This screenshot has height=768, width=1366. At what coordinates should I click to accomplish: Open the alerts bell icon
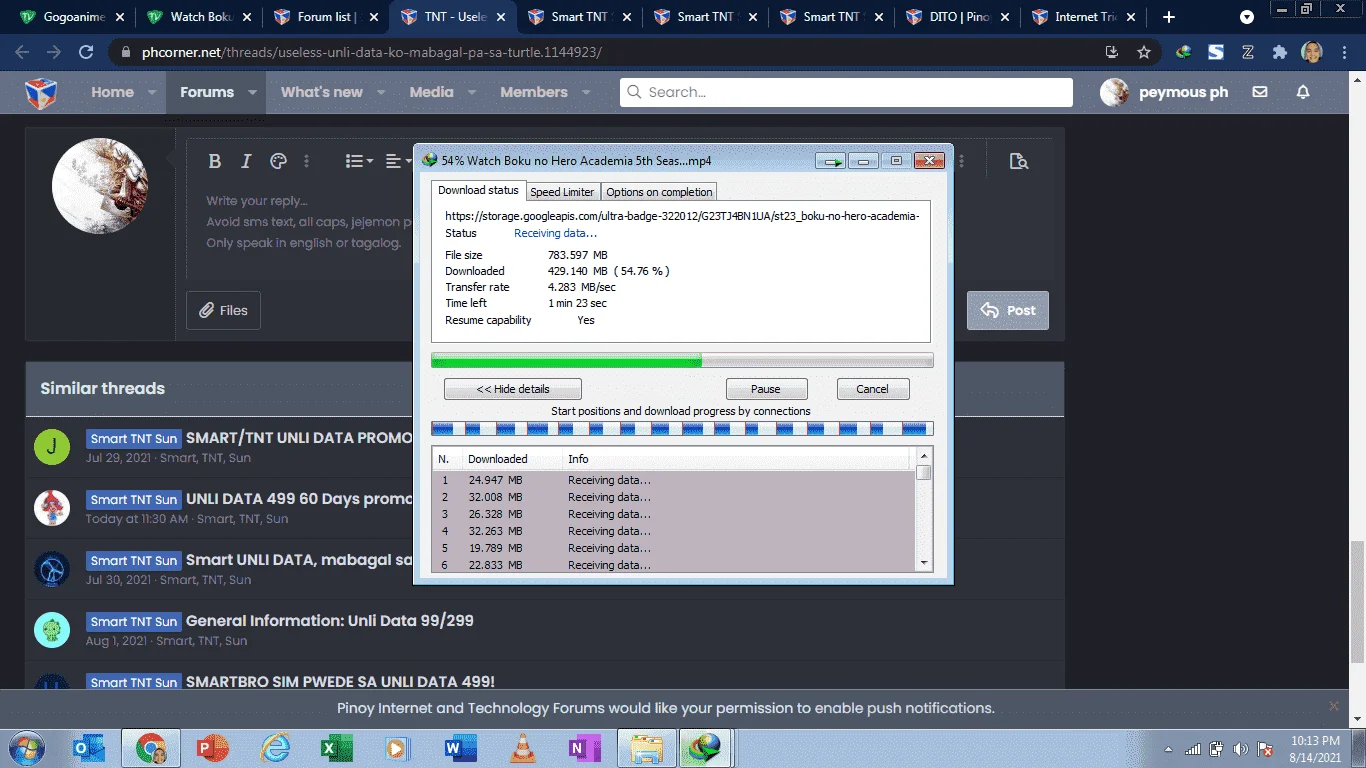1303,92
